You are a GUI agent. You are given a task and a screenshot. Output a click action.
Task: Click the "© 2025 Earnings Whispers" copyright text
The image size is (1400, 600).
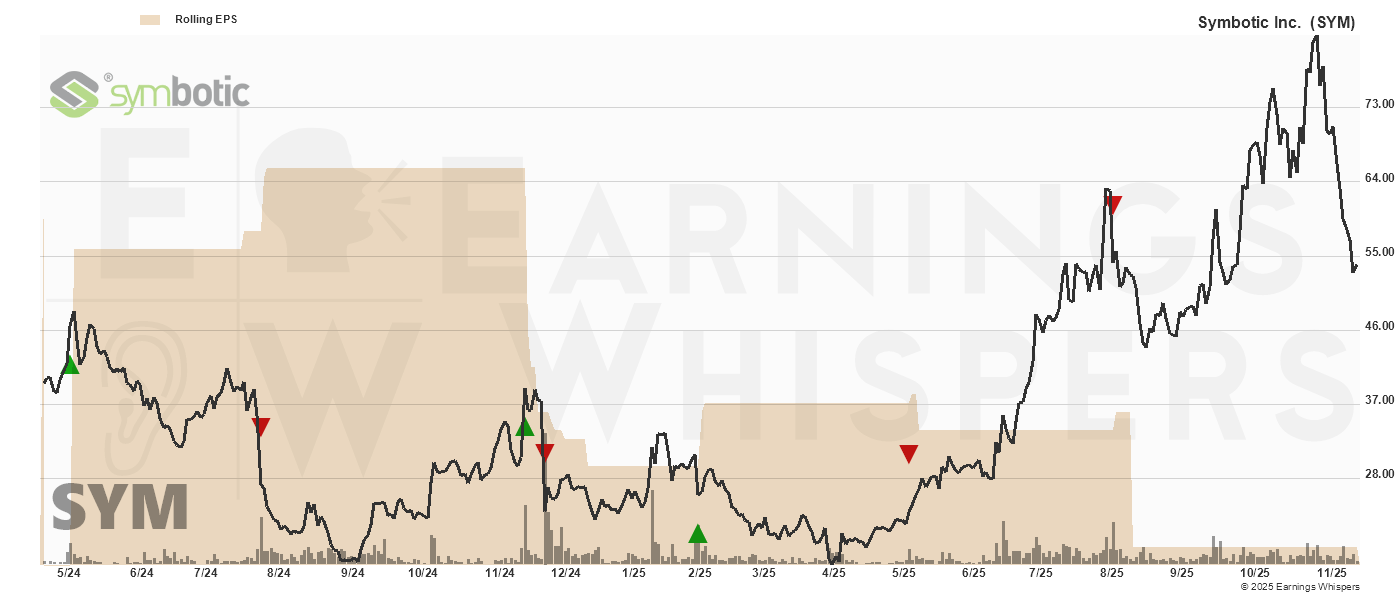point(1300,587)
